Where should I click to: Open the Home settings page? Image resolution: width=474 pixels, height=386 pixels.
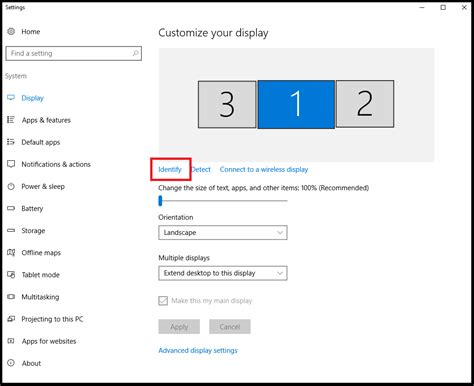31,32
